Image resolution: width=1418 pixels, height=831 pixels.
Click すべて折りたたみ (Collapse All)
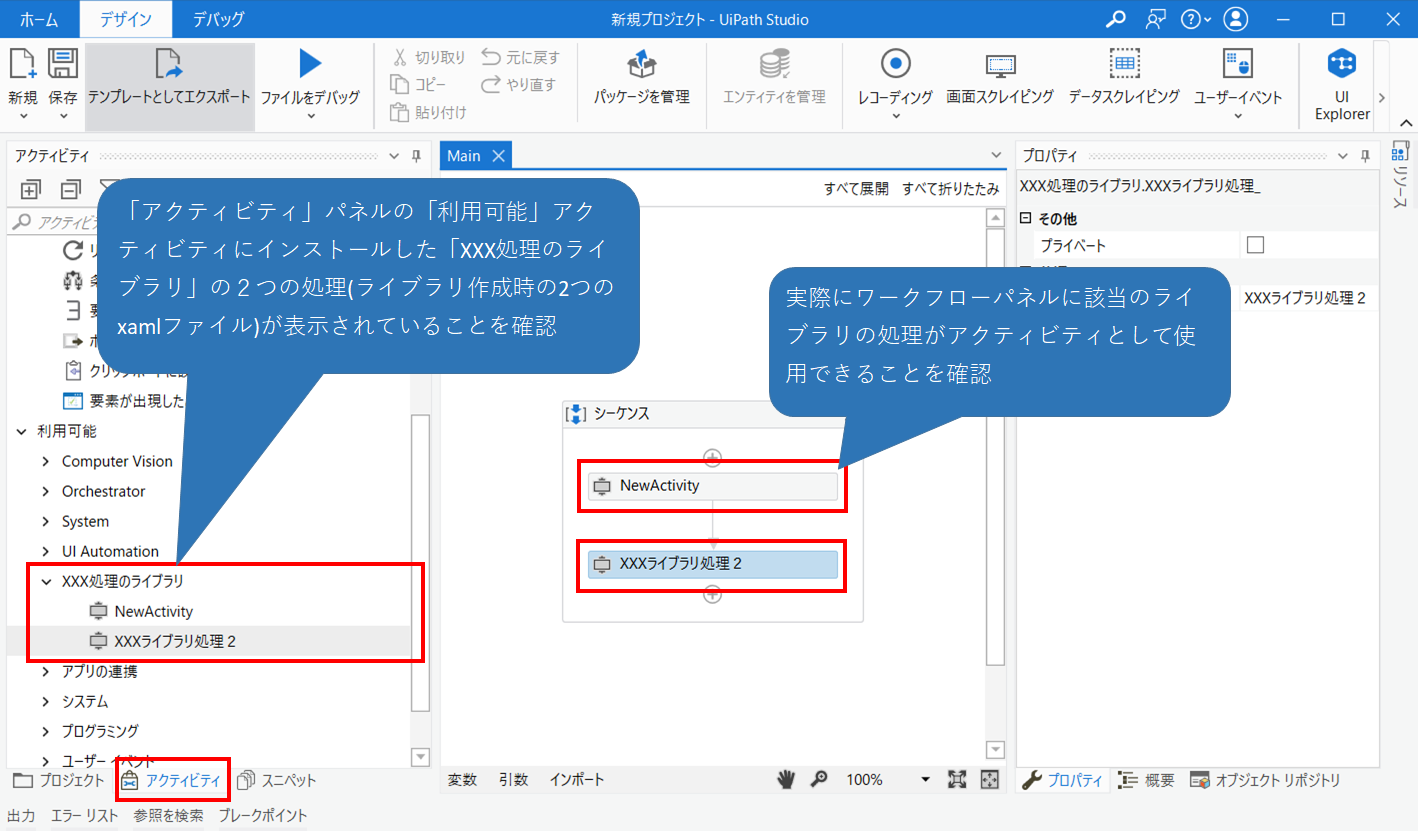coord(950,188)
